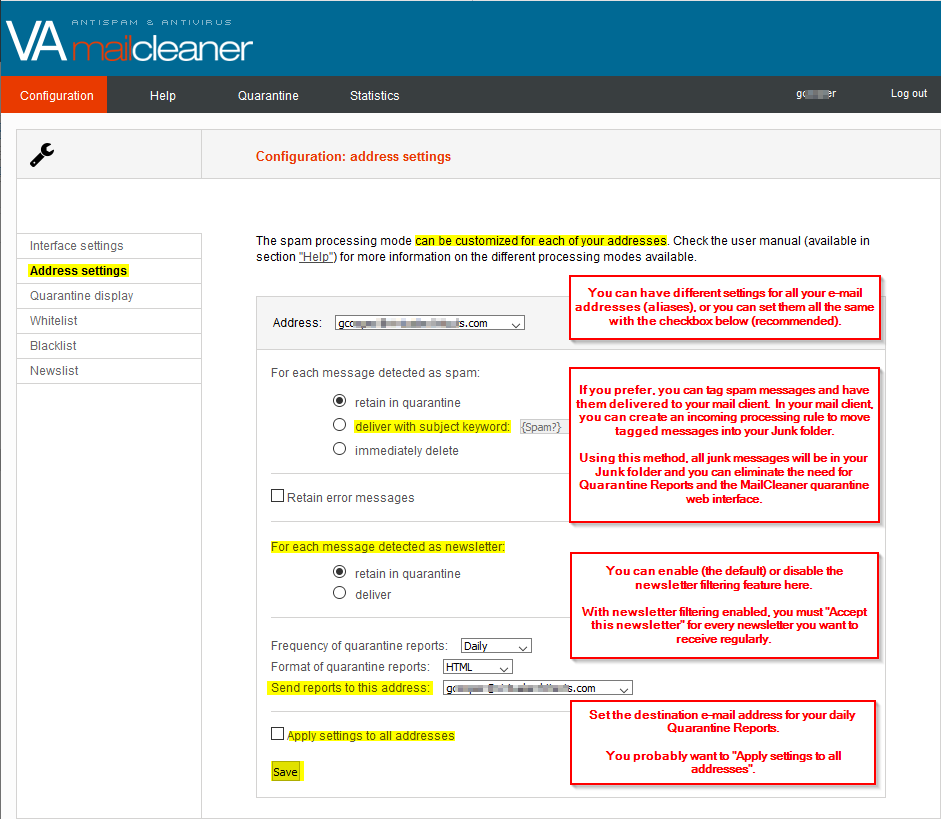This screenshot has width=941, height=819.
Task: Open Frequency of quarantine reports dropdown
Action: tap(496, 646)
